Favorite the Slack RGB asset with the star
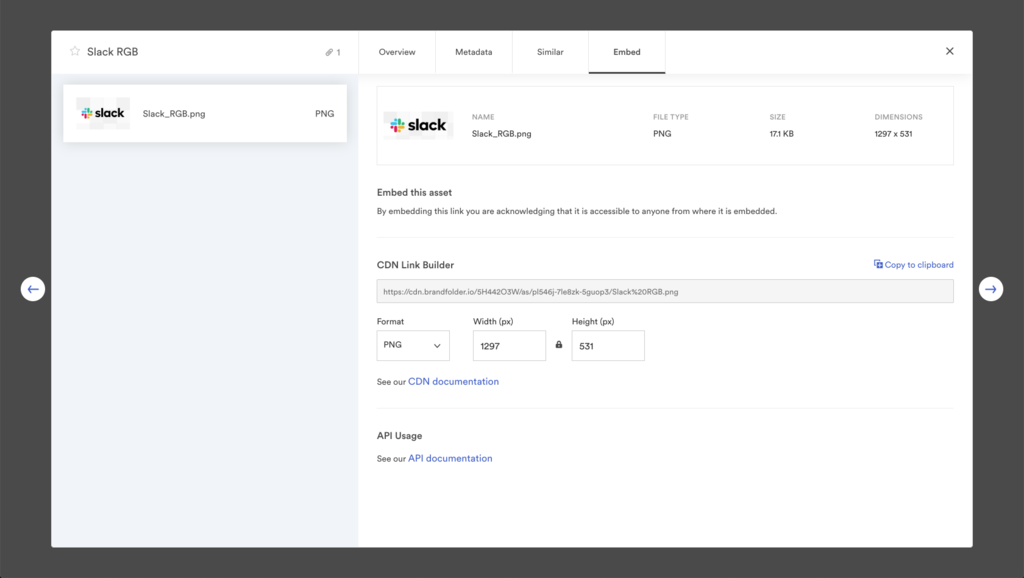 (75, 51)
